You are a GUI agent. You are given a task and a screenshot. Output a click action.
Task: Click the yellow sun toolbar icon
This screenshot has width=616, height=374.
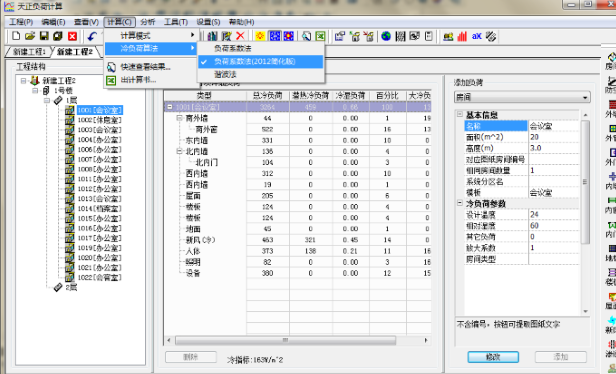click(x=260, y=36)
